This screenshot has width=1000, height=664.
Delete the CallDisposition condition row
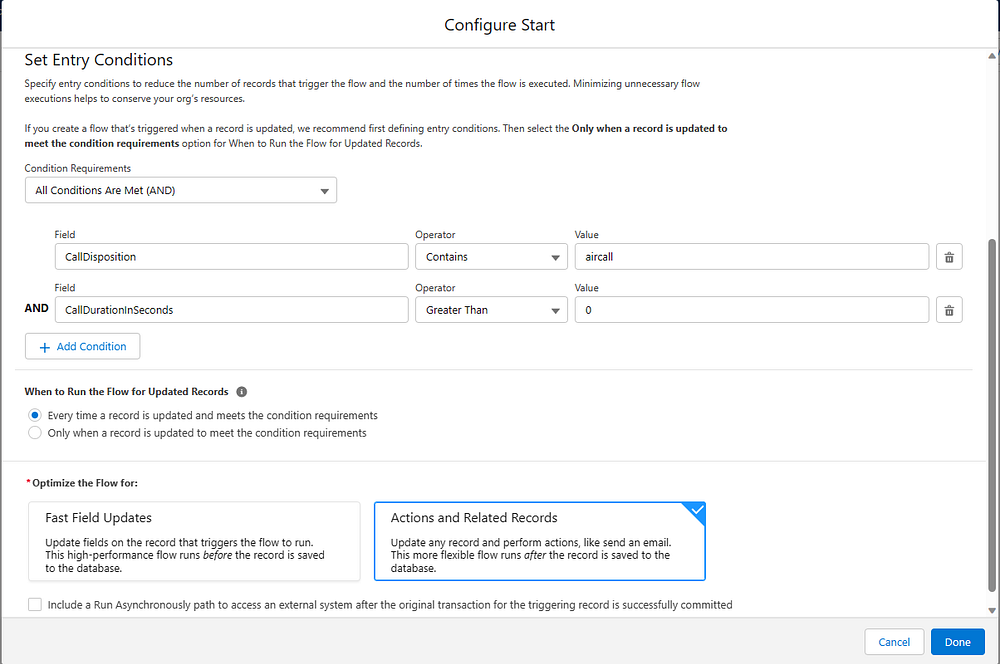(x=949, y=257)
